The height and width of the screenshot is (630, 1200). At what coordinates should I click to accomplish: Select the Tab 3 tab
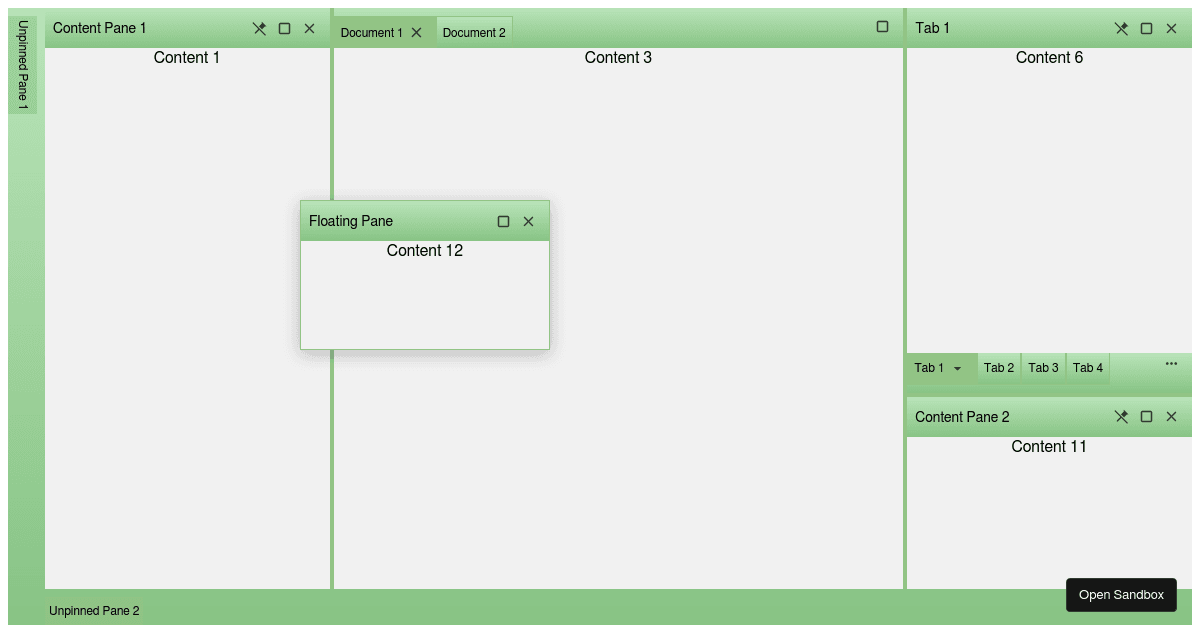click(1043, 368)
